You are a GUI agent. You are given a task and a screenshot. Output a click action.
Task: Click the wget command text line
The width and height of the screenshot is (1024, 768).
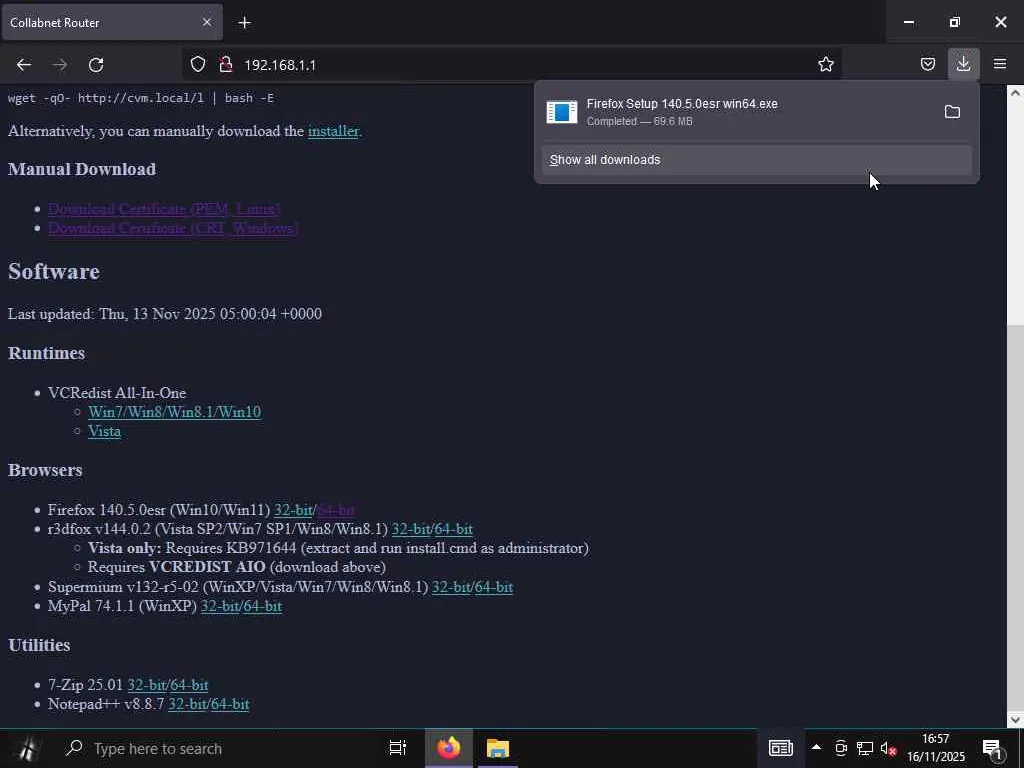tap(141, 98)
